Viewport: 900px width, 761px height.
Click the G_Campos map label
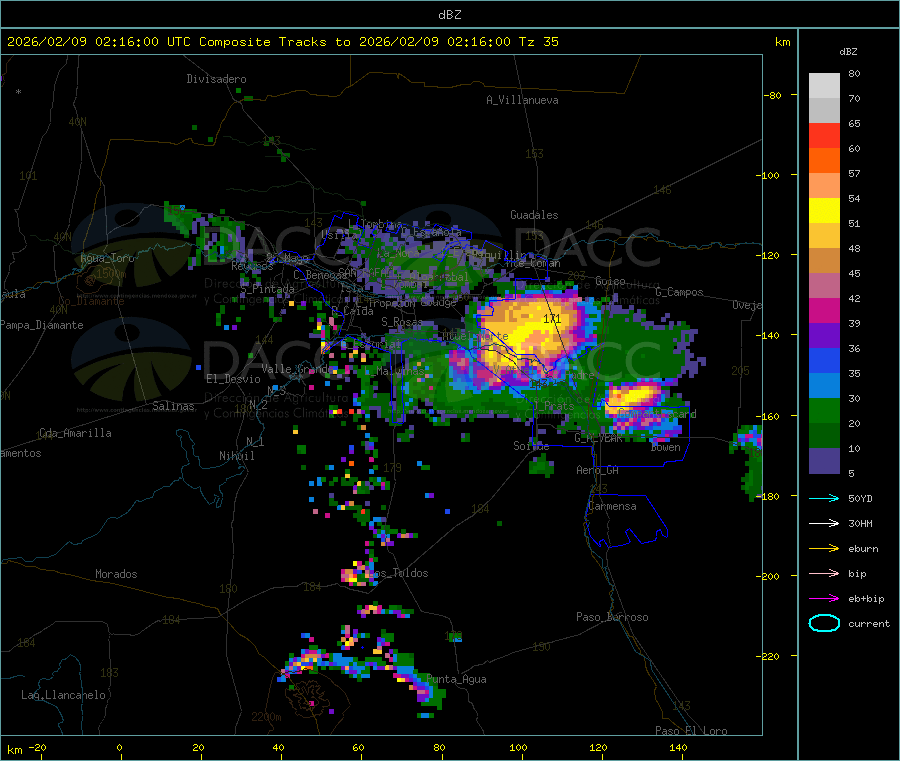click(679, 292)
